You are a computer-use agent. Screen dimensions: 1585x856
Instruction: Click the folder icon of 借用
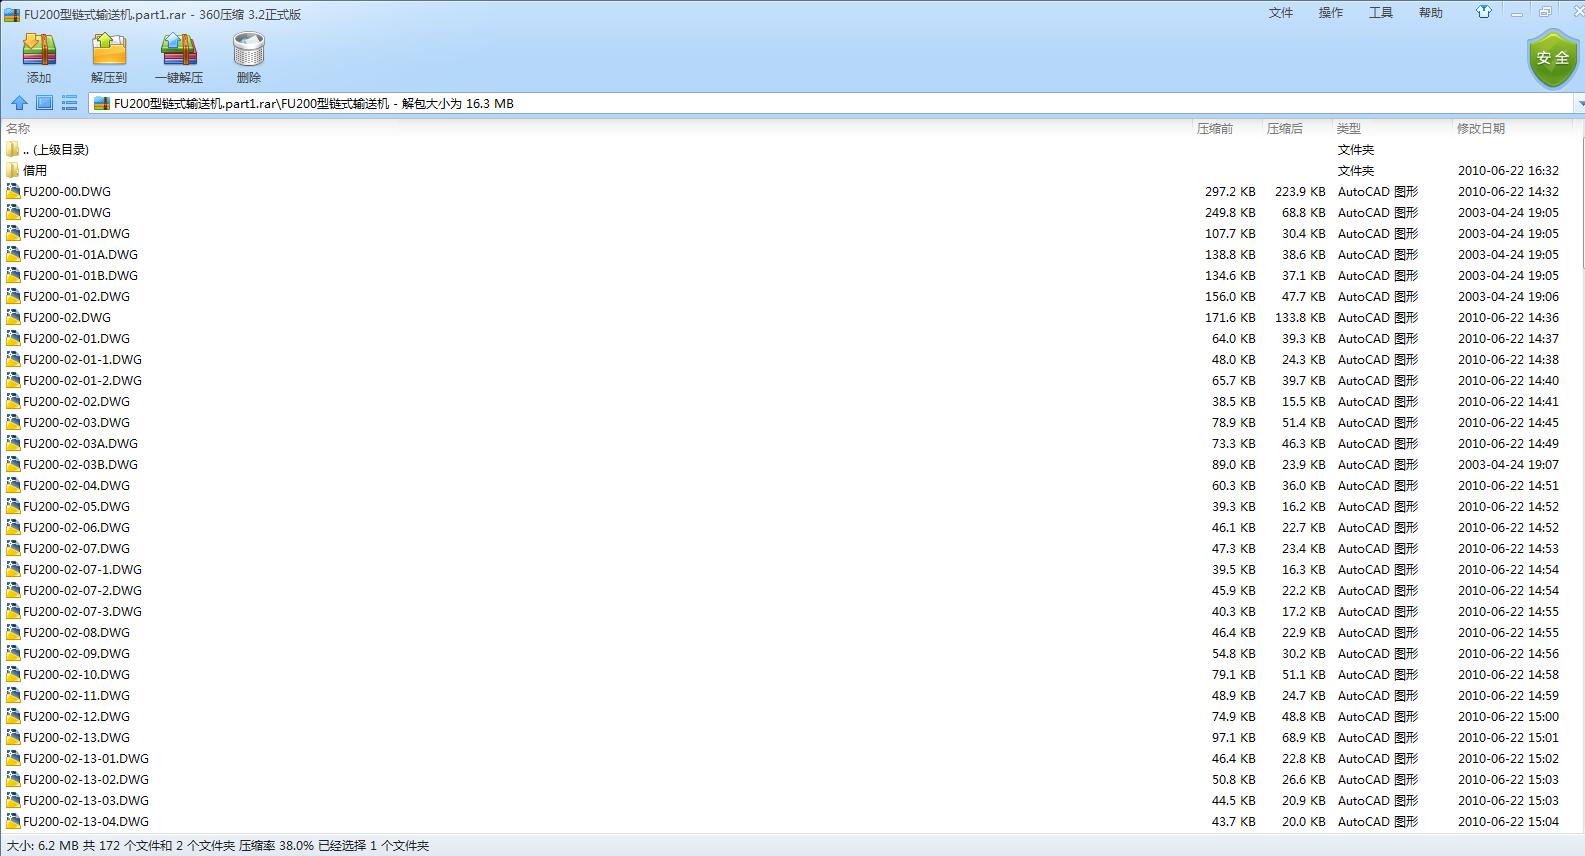[13, 170]
